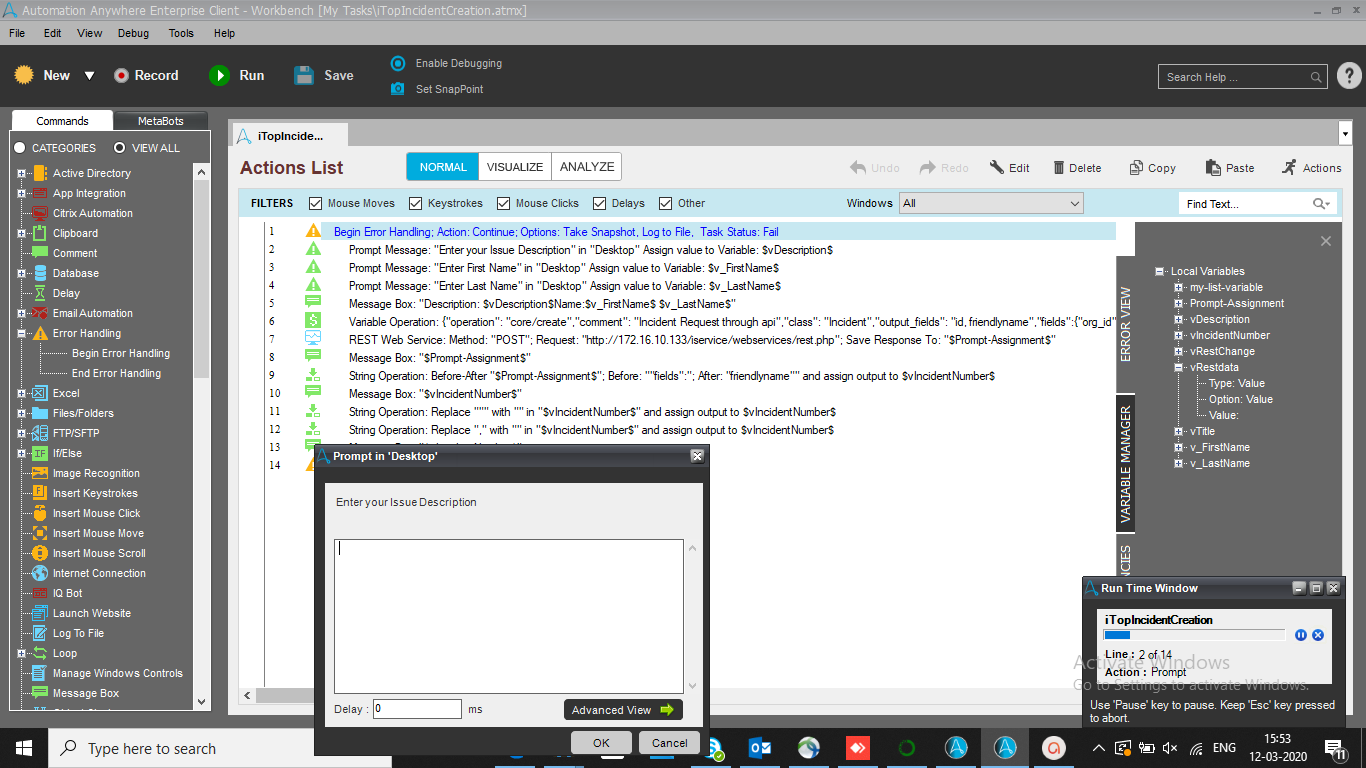Click the issue description text area
The height and width of the screenshot is (768, 1366).
pyautogui.click(x=509, y=616)
